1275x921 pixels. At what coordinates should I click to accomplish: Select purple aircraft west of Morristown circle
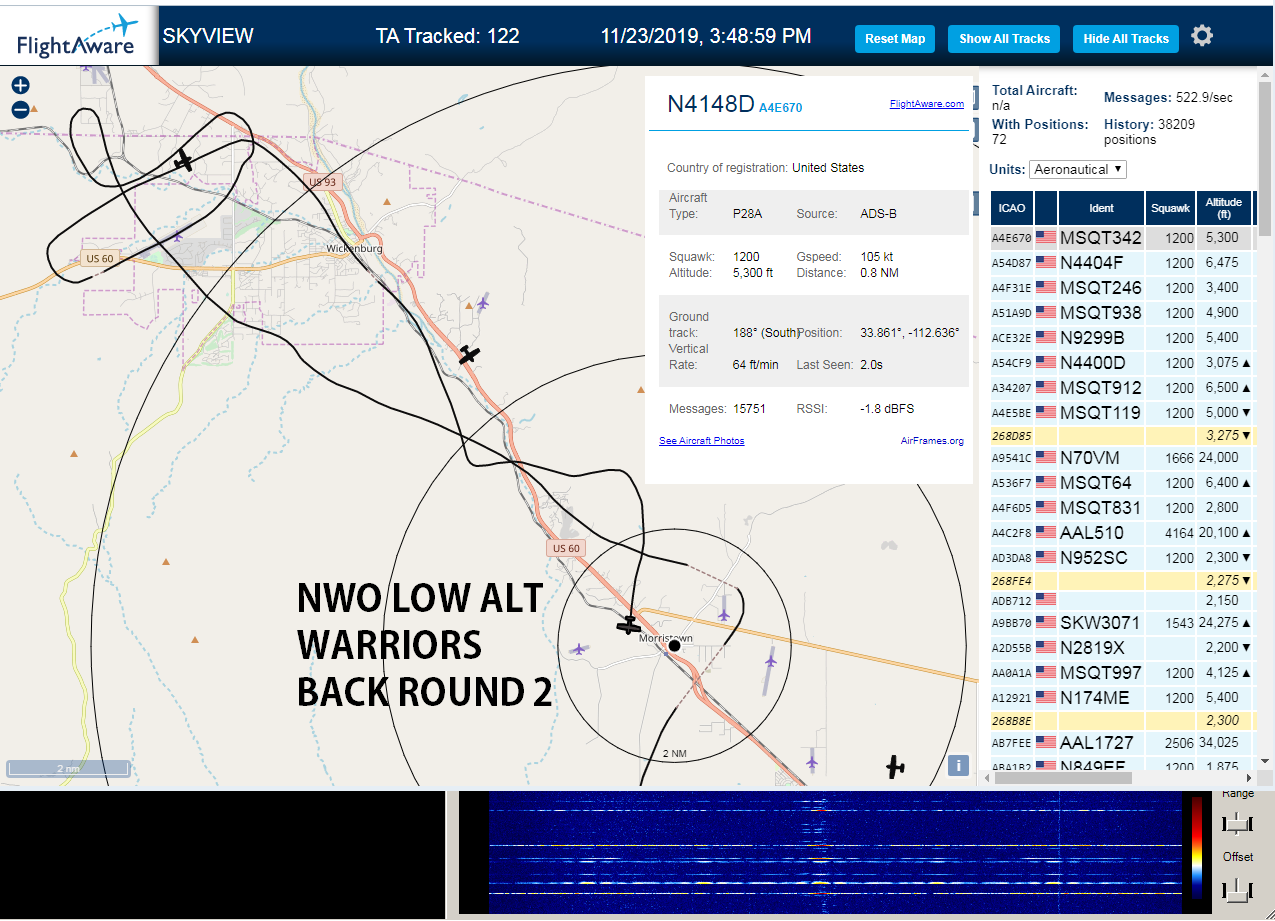pos(578,649)
